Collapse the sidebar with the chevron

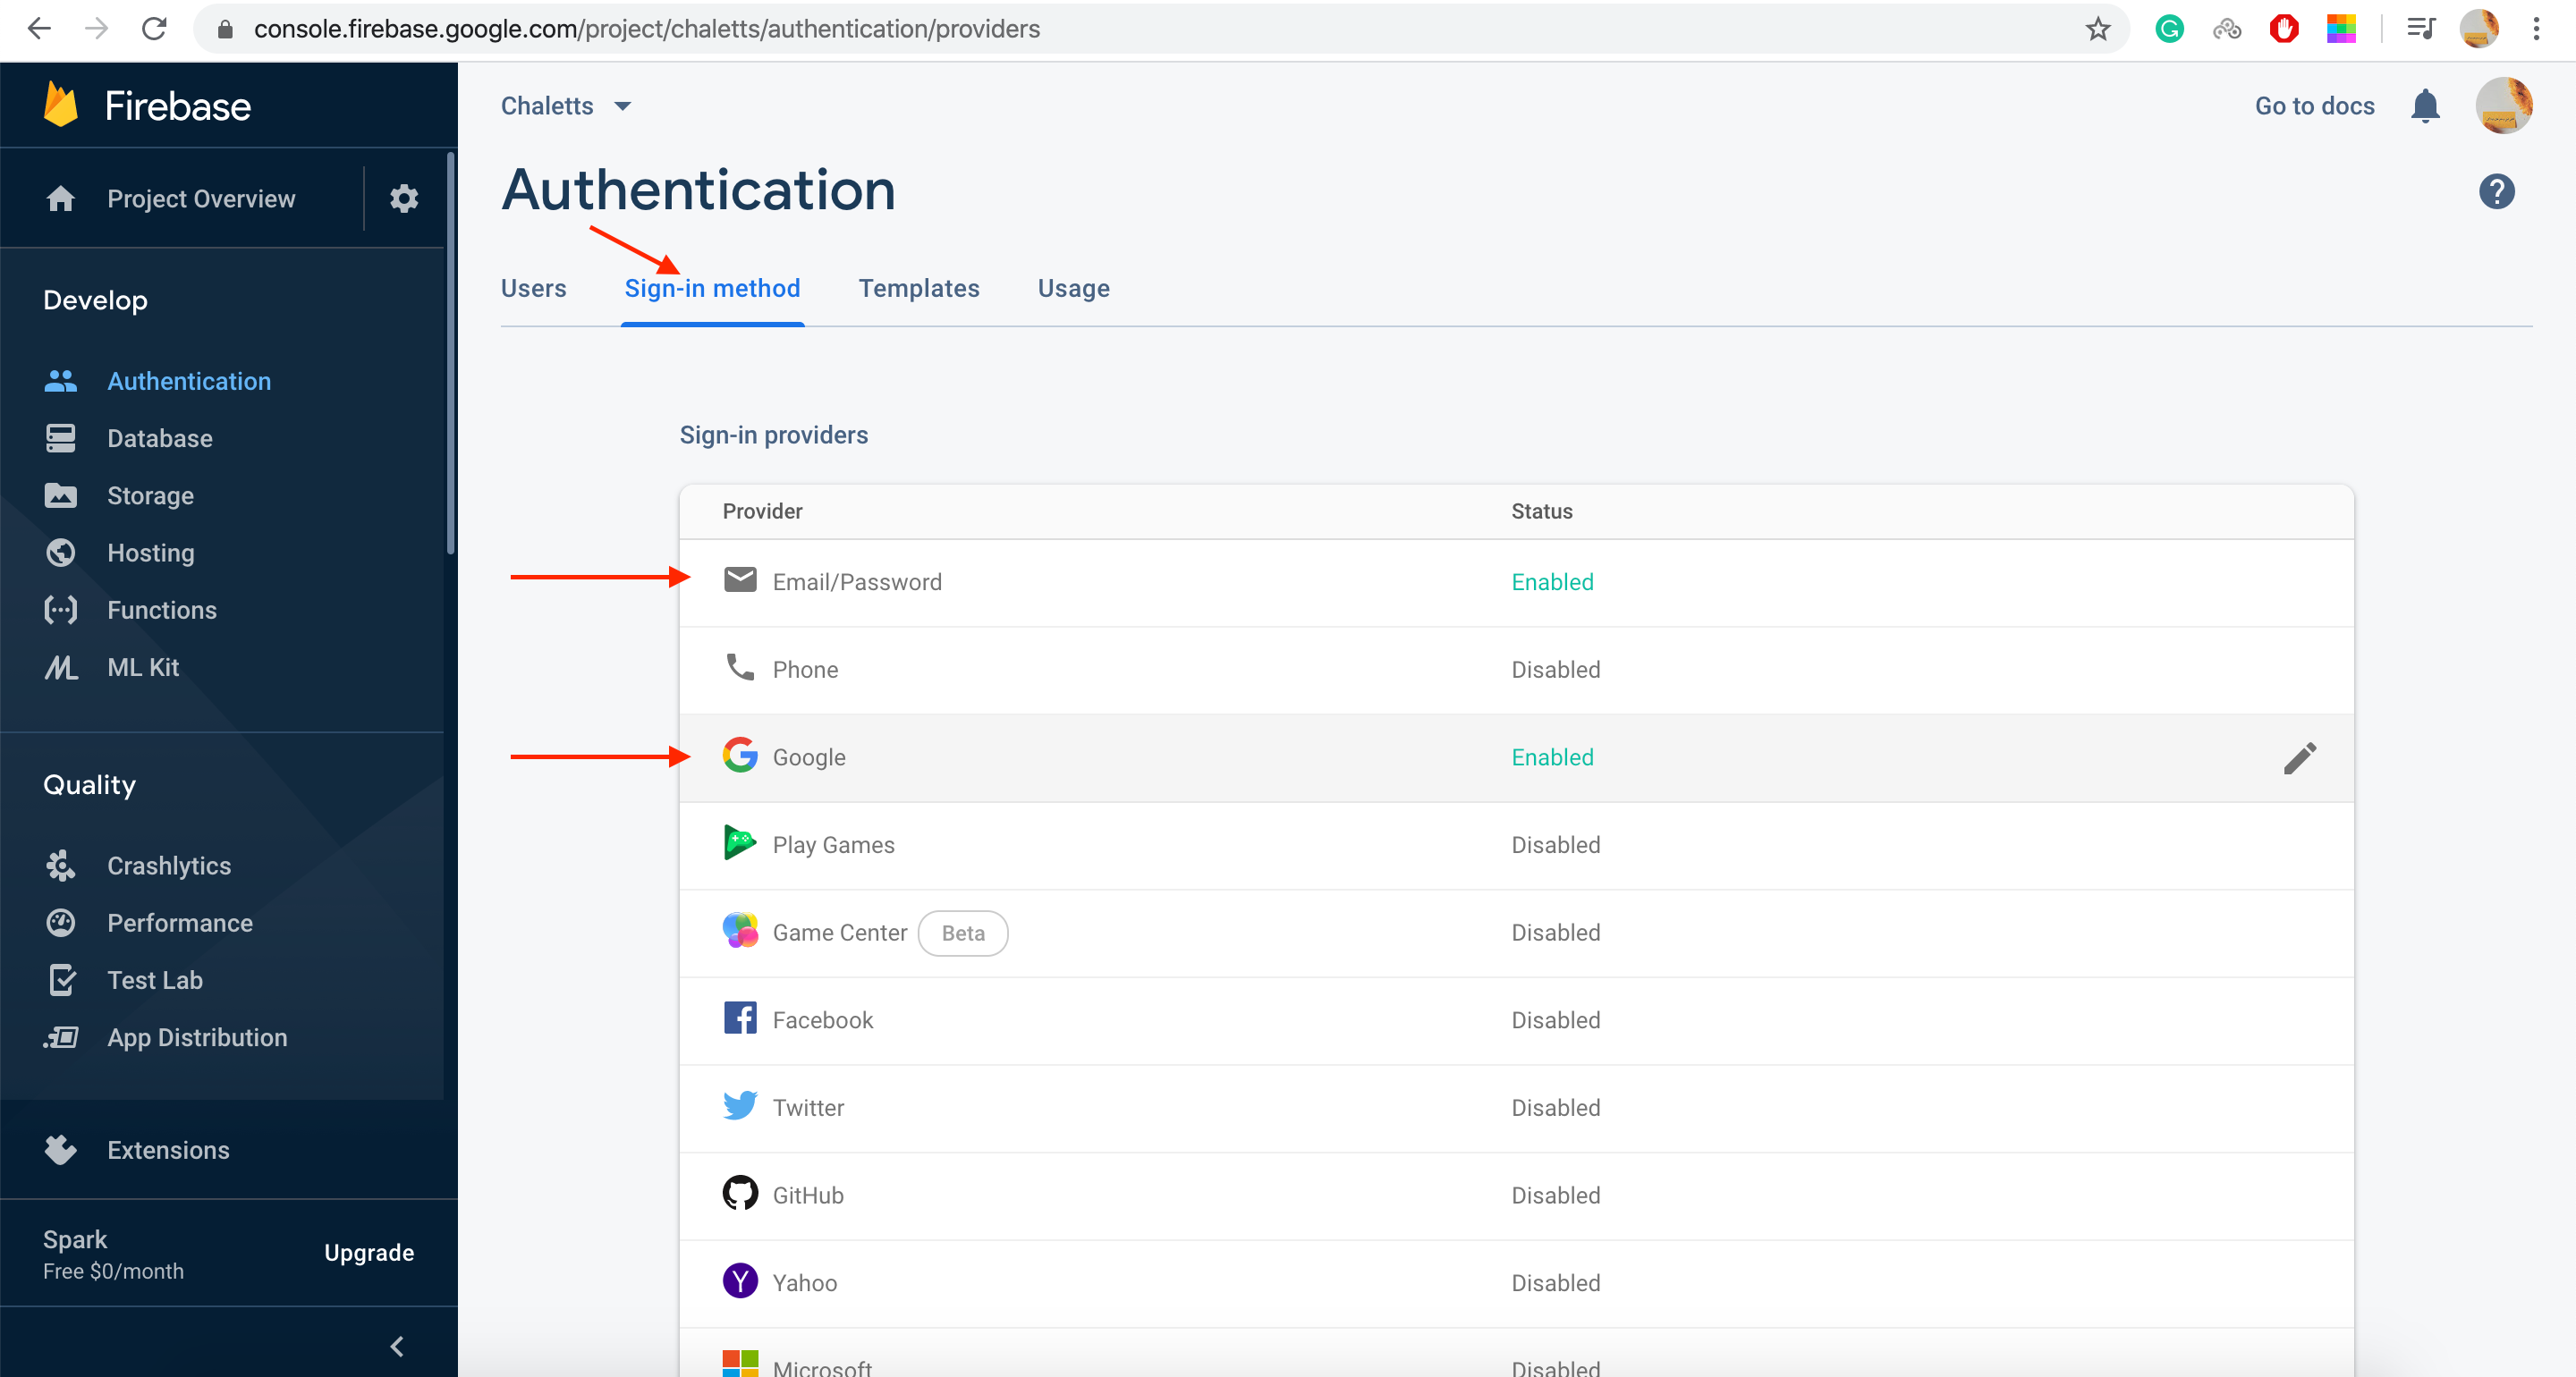coord(397,1346)
